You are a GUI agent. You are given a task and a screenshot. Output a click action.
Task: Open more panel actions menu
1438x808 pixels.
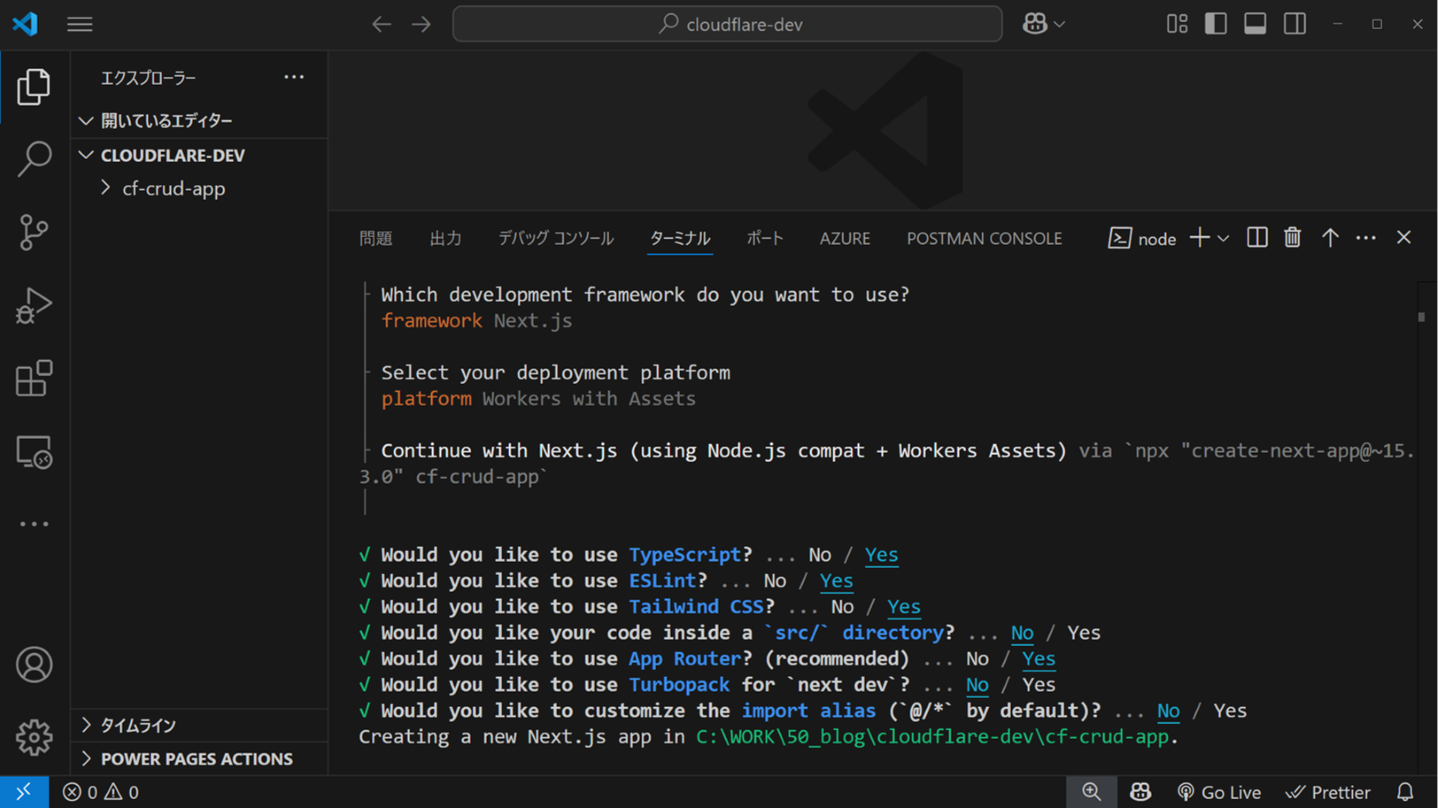tap(1366, 238)
